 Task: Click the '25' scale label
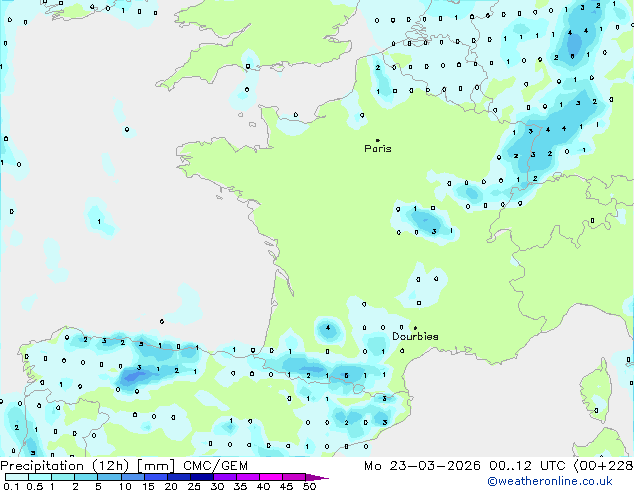pos(194,486)
